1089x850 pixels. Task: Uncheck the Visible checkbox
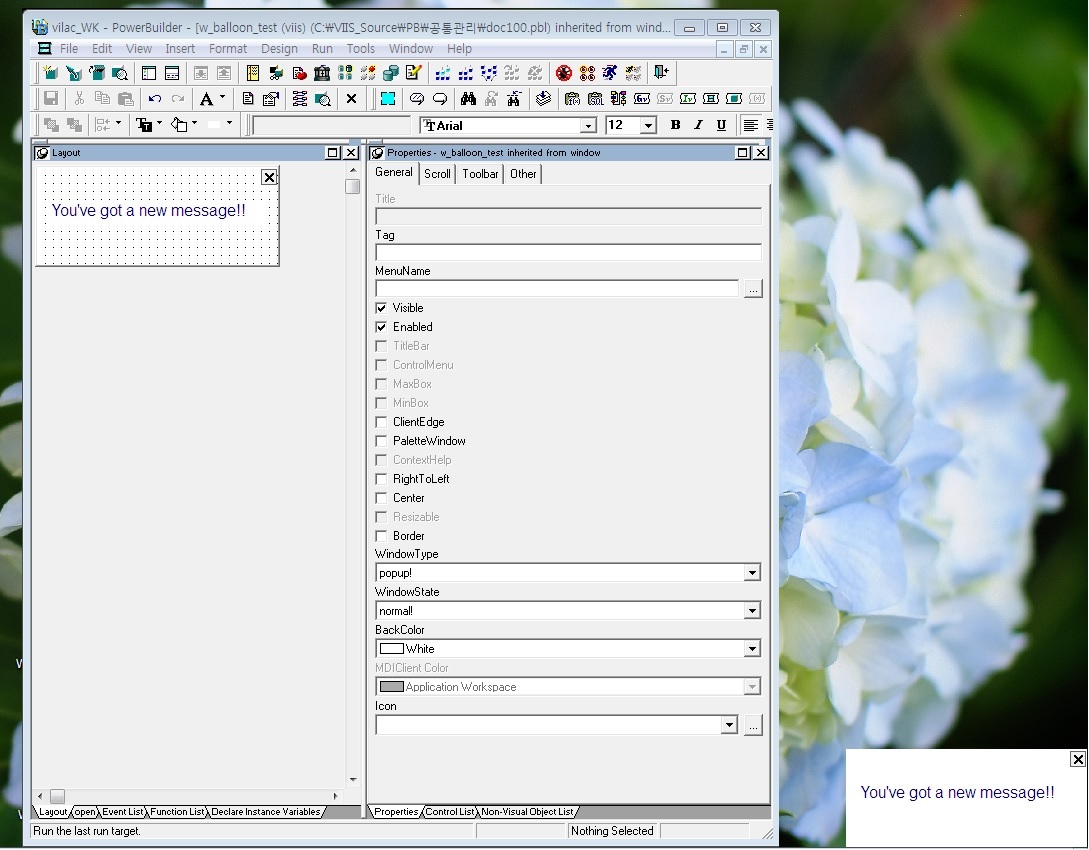pyautogui.click(x=381, y=308)
